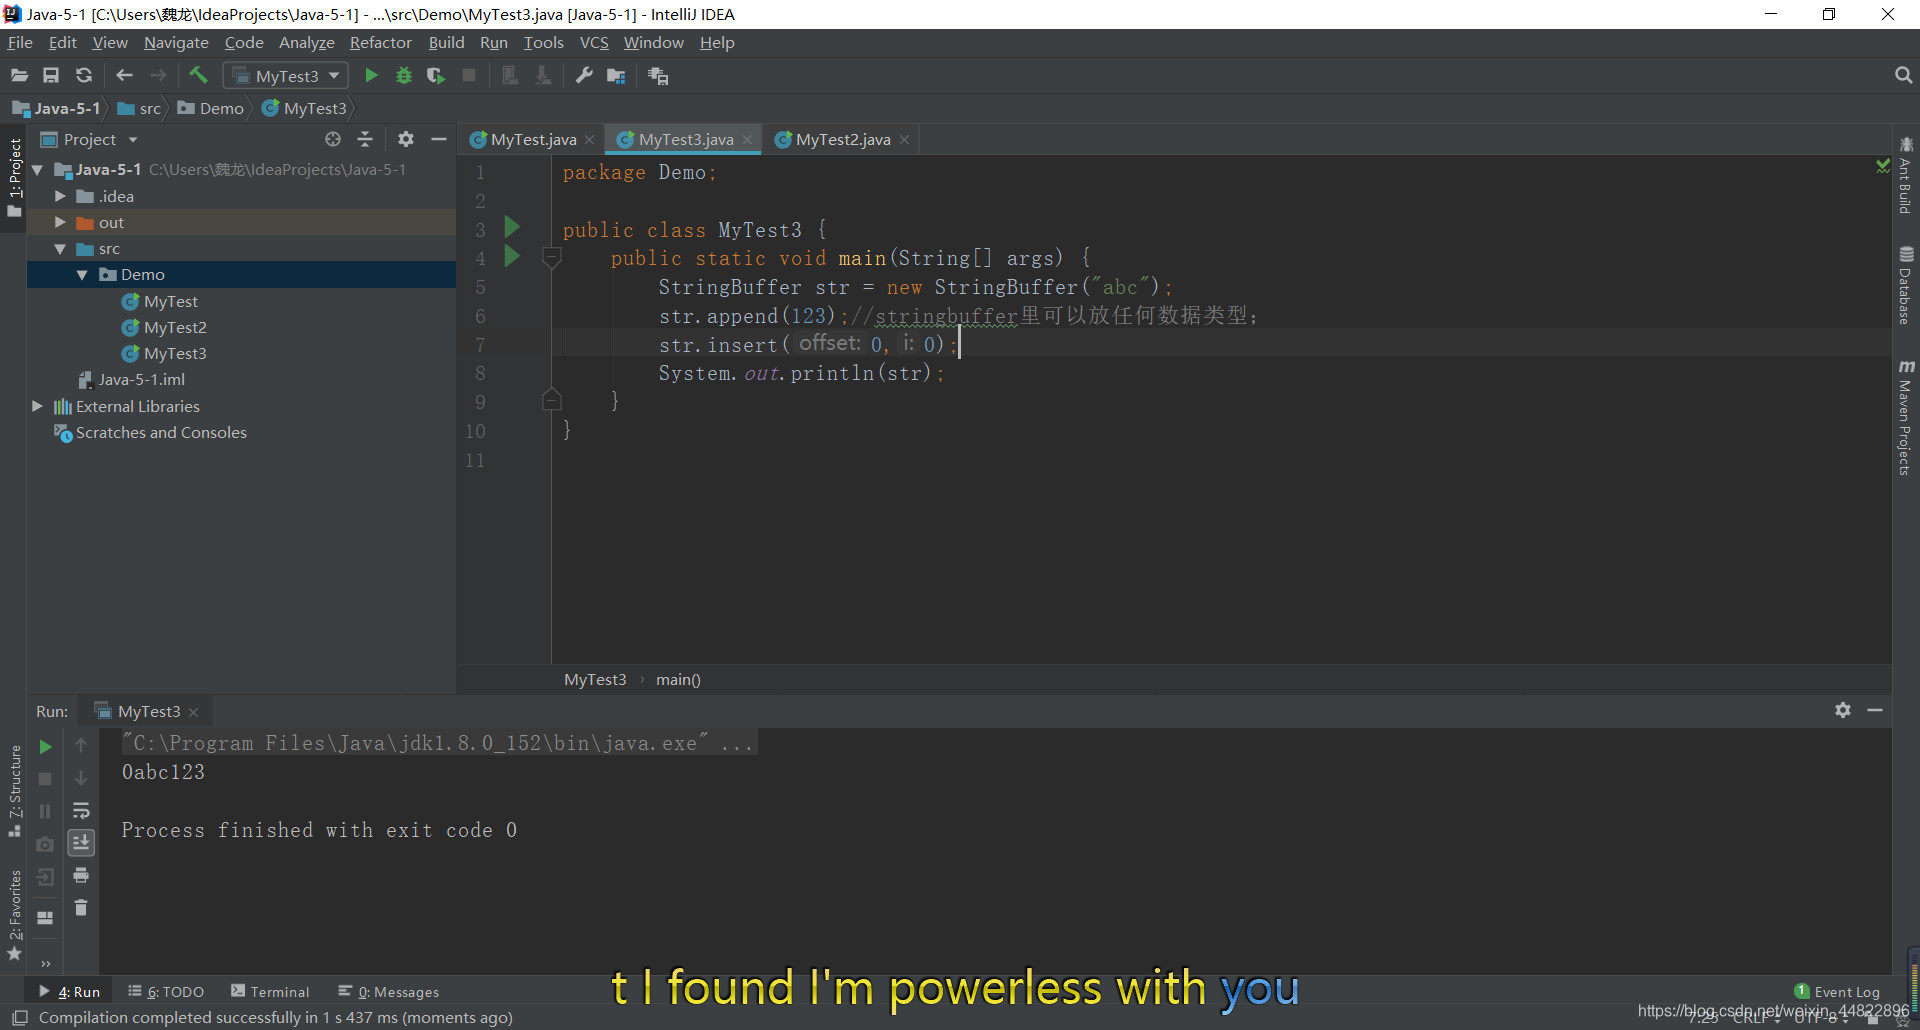Open the Messages tool window
1920x1030 pixels.
tap(389, 992)
